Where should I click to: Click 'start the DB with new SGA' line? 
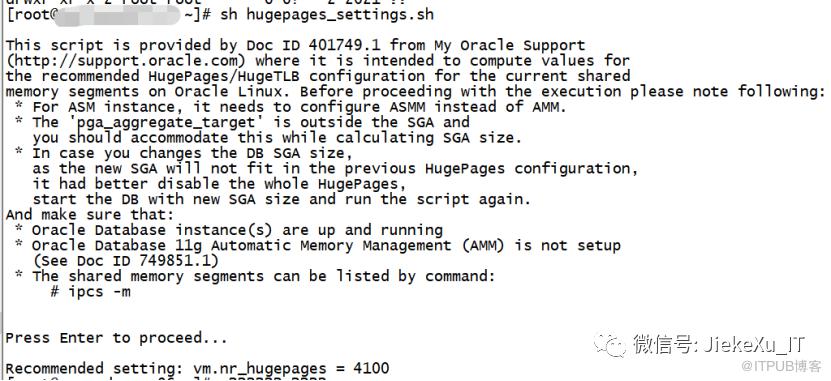281,199
